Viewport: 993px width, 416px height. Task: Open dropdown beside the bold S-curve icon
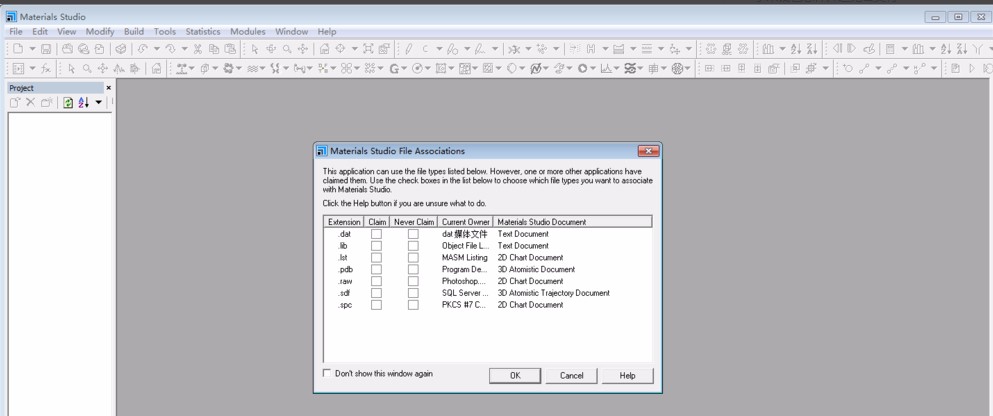pyautogui.click(x=640, y=68)
